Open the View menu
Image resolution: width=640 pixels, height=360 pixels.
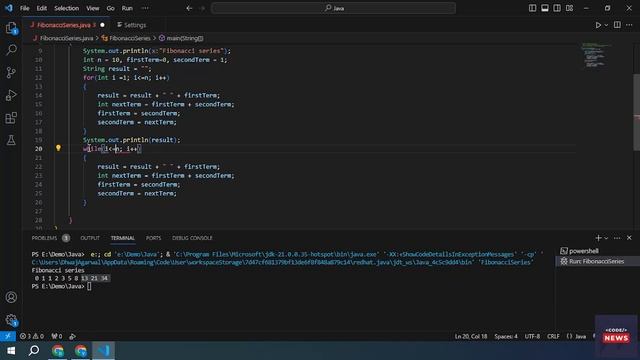point(93,8)
